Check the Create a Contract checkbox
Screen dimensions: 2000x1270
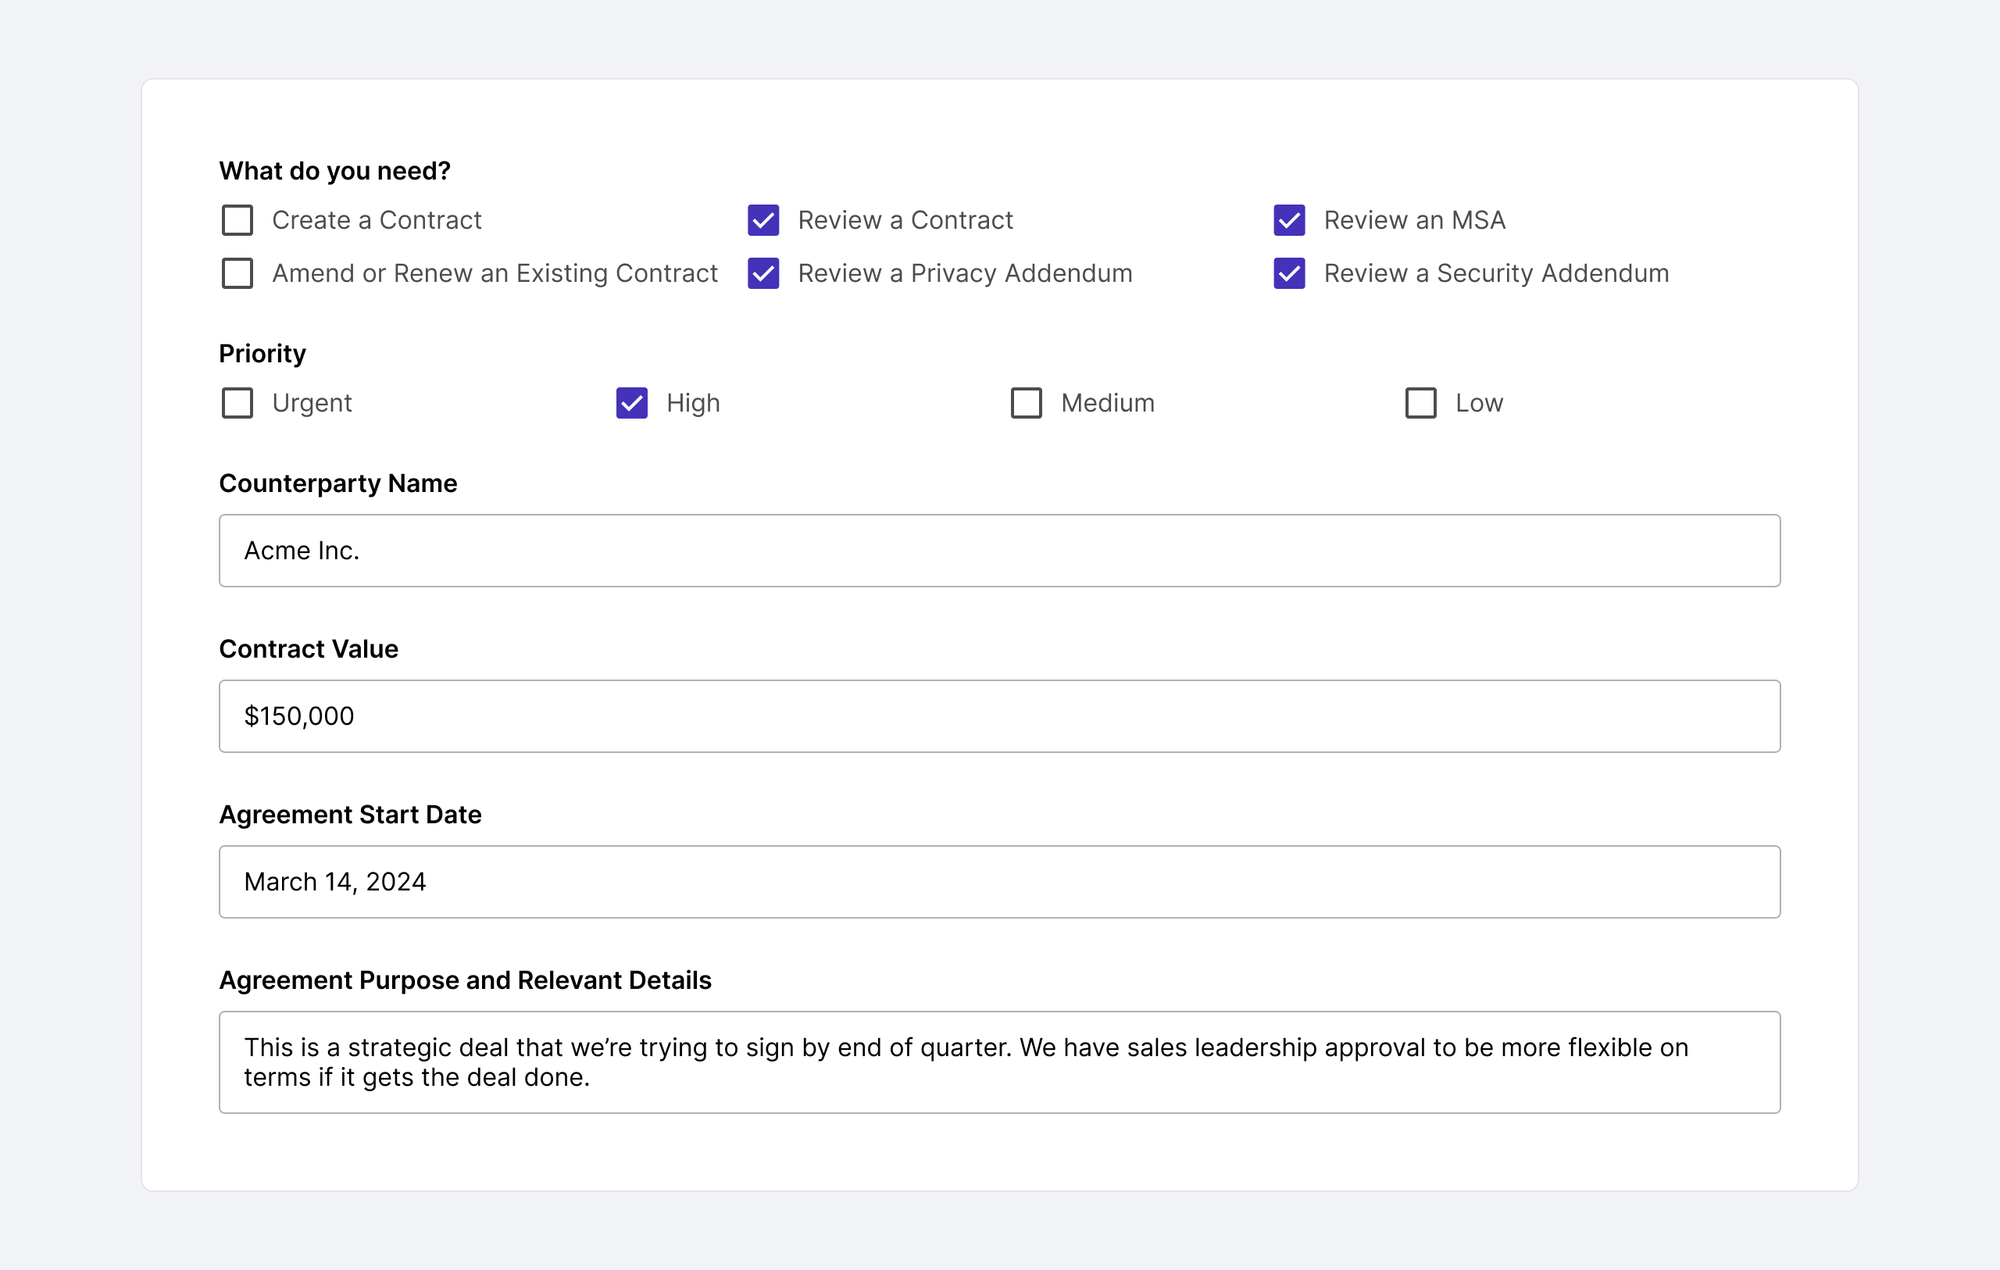pyautogui.click(x=237, y=220)
